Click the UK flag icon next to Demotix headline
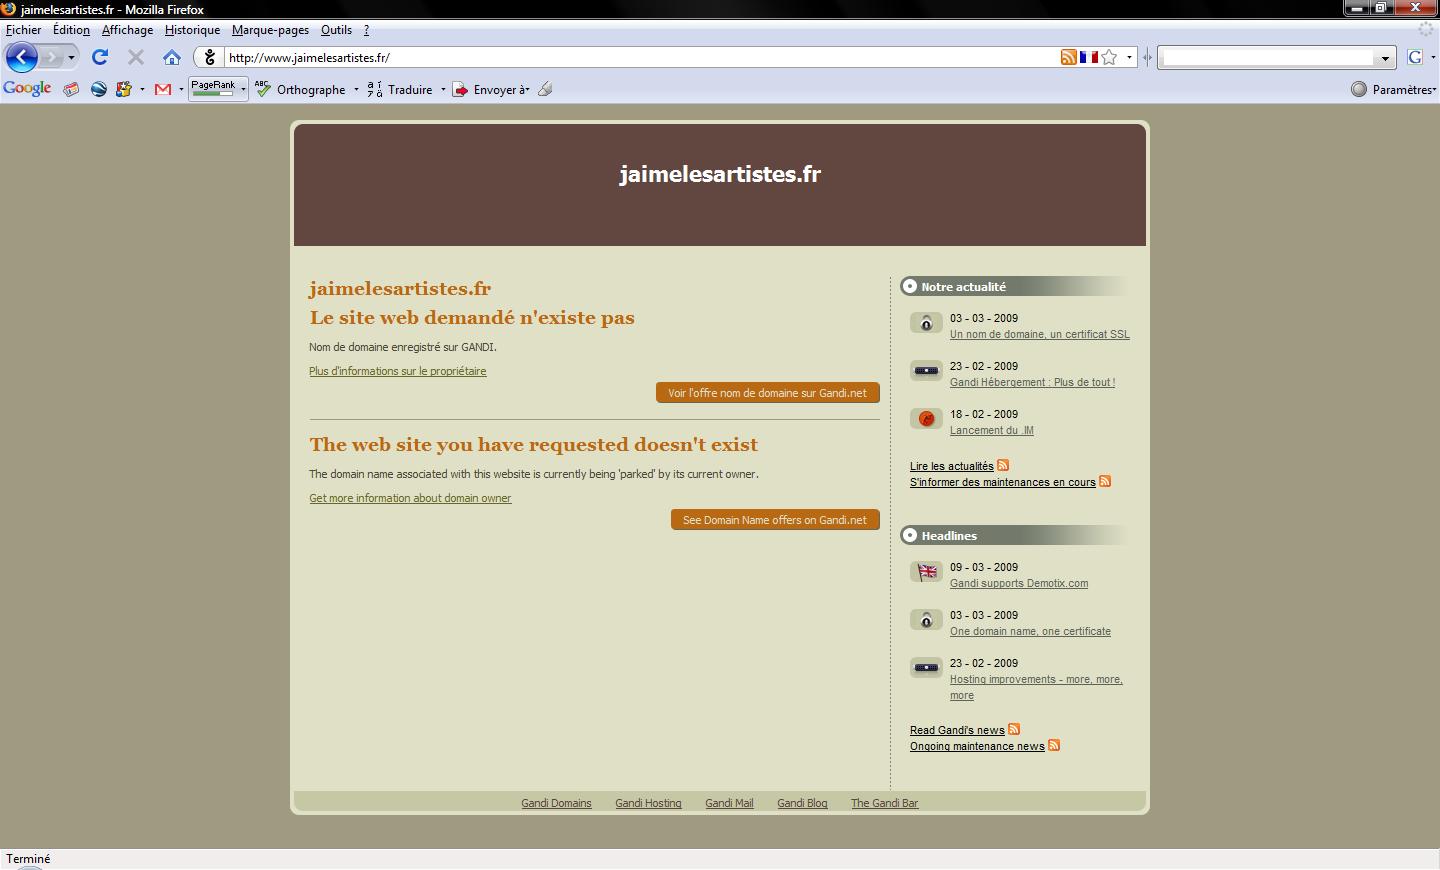 tap(927, 572)
